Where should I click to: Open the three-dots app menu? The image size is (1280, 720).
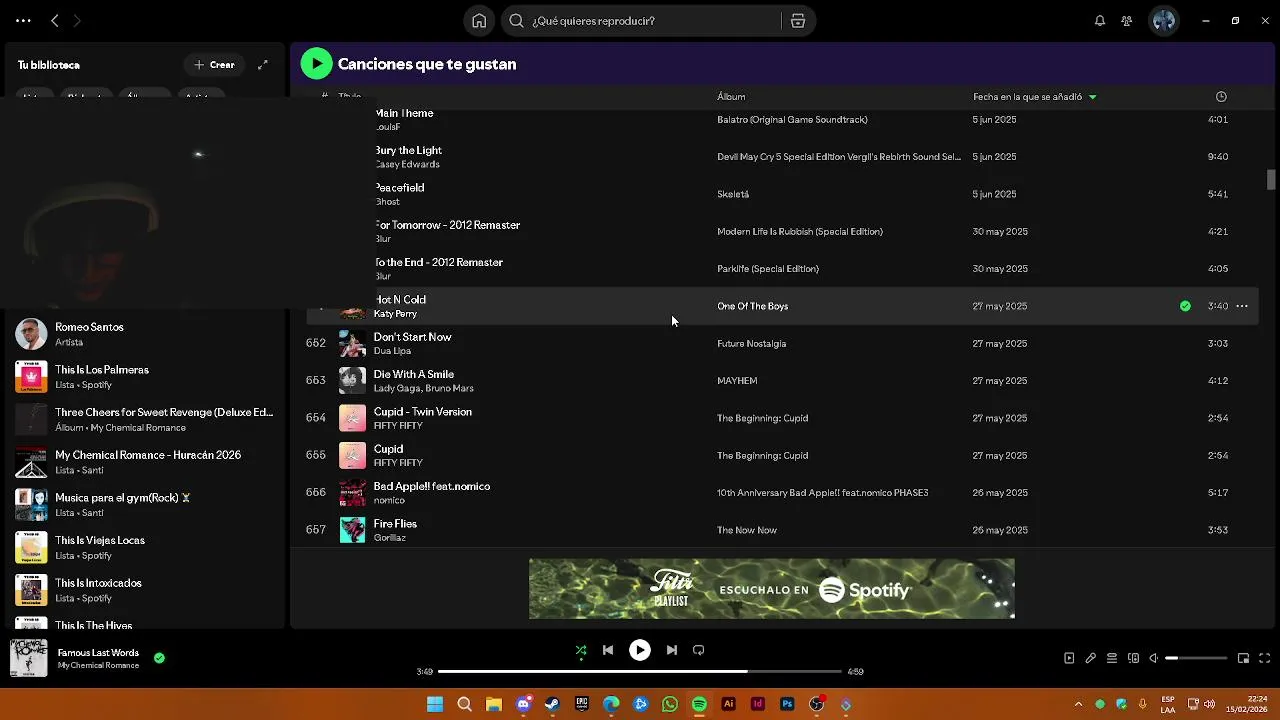pos(23,21)
